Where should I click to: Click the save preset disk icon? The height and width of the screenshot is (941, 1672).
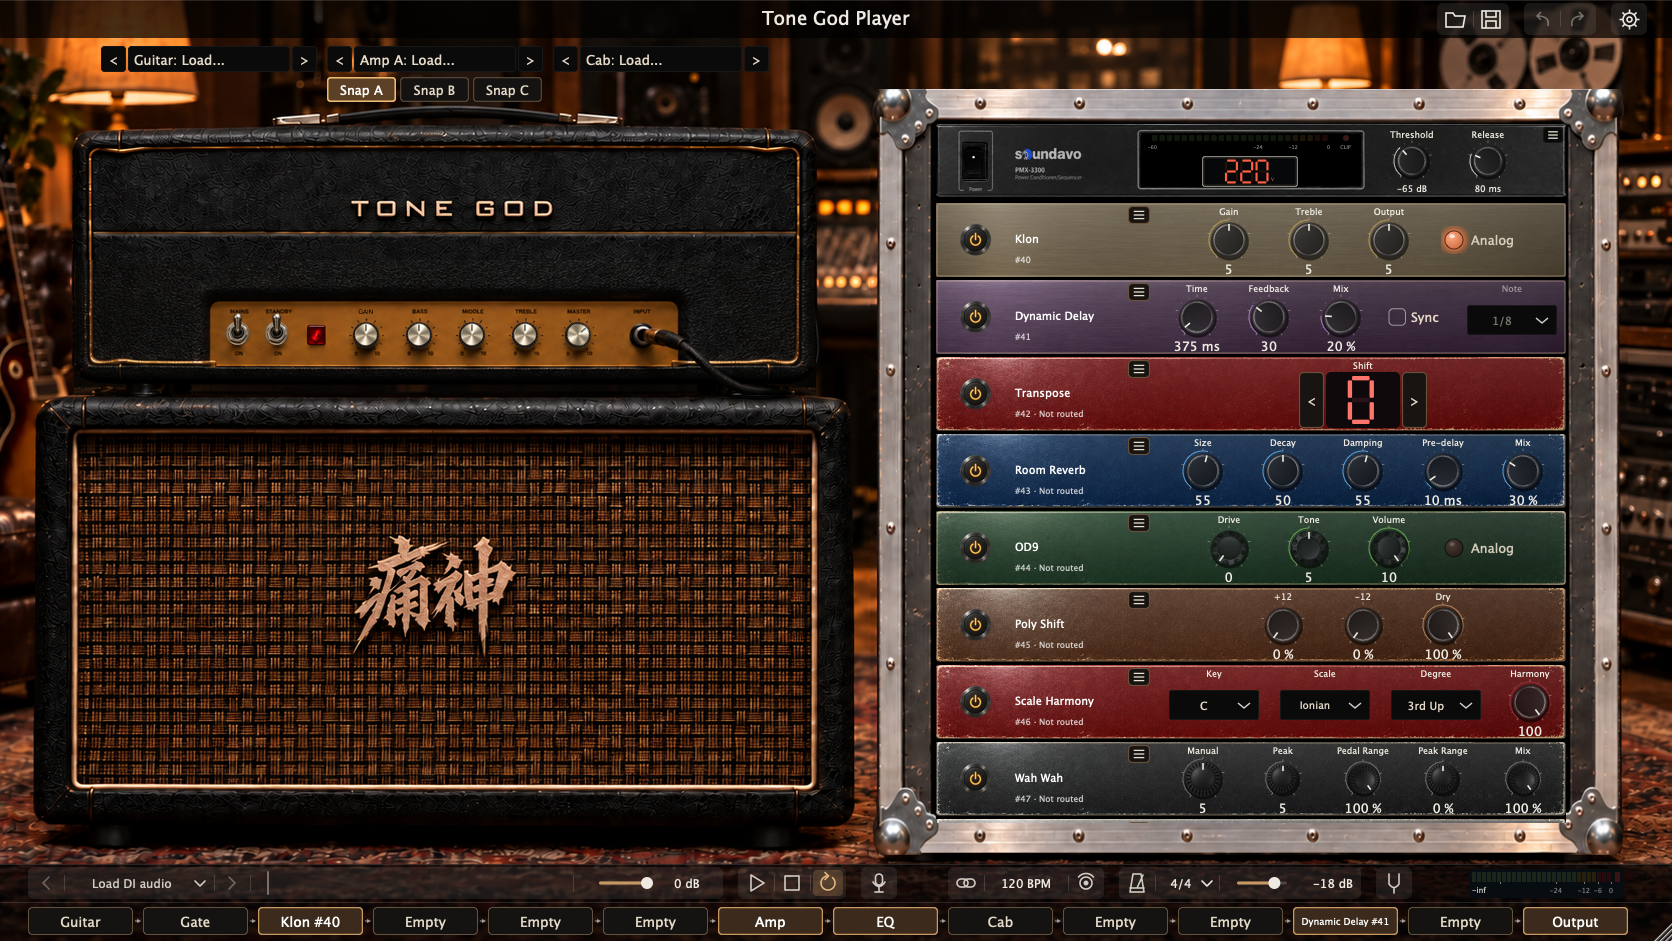pyautogui.click(x=1491, y=19)
